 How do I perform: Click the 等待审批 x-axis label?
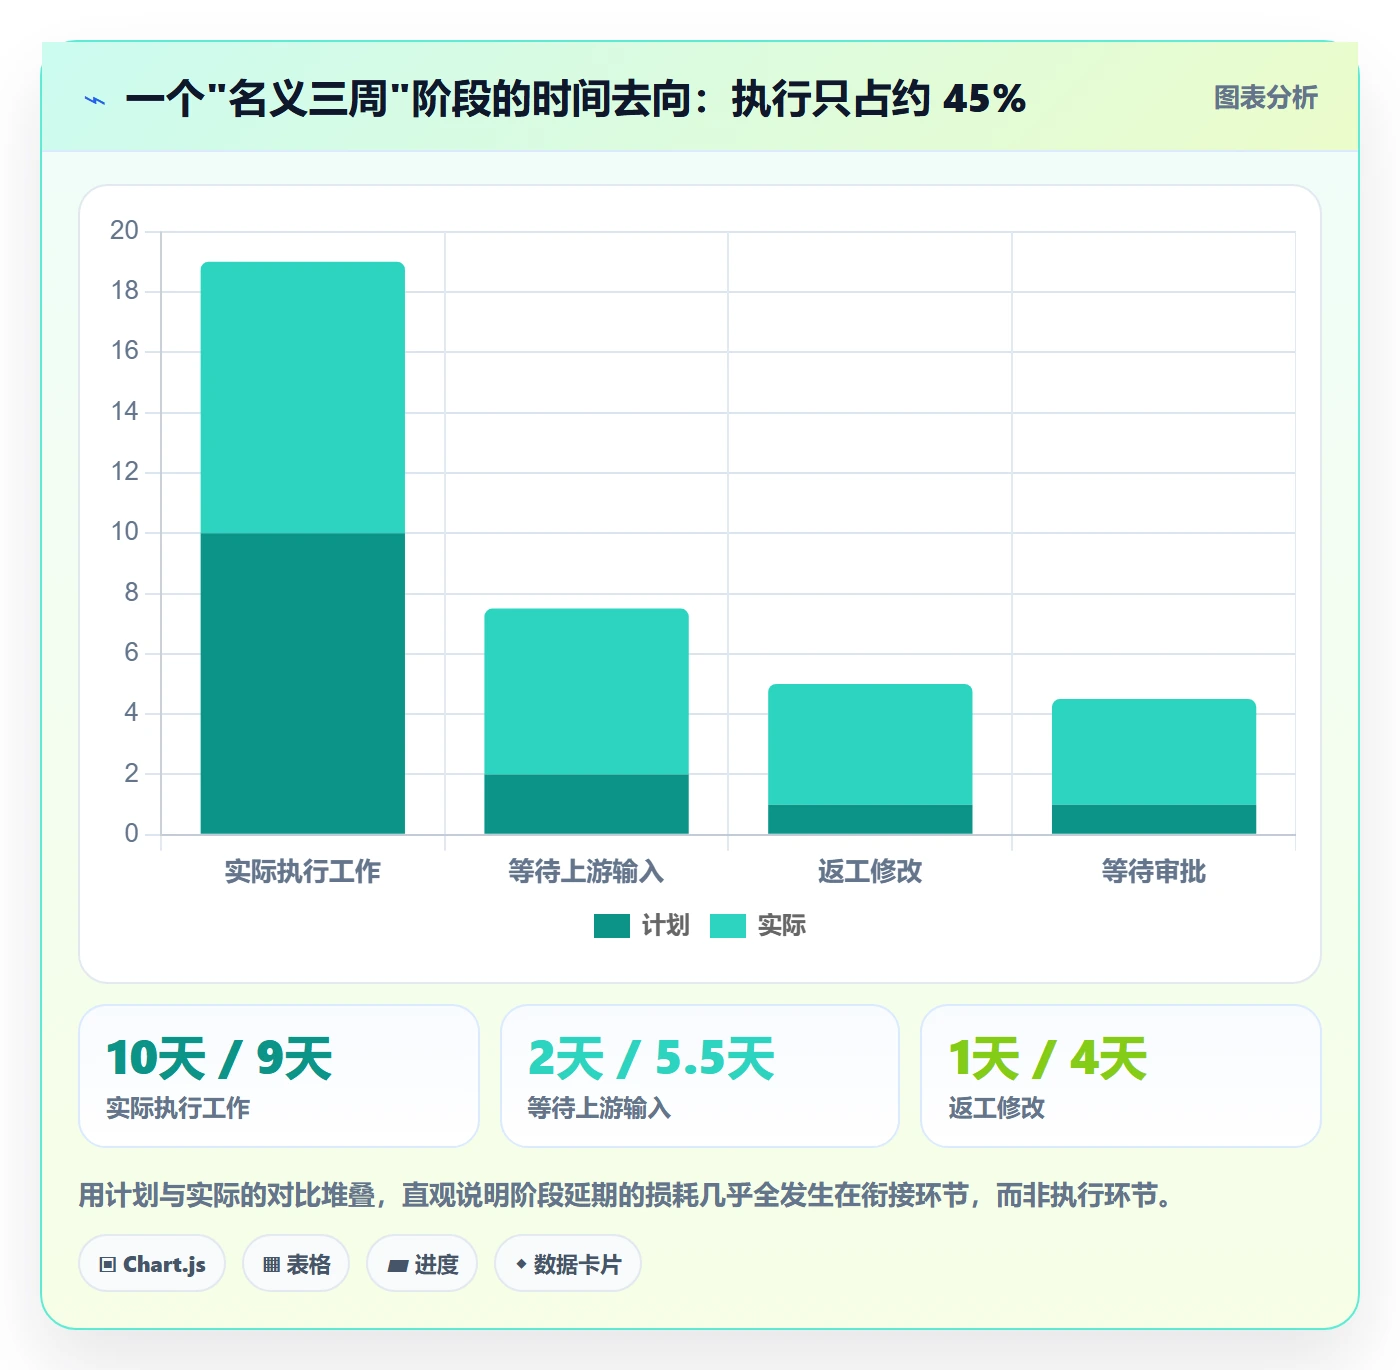point(1154,872)
